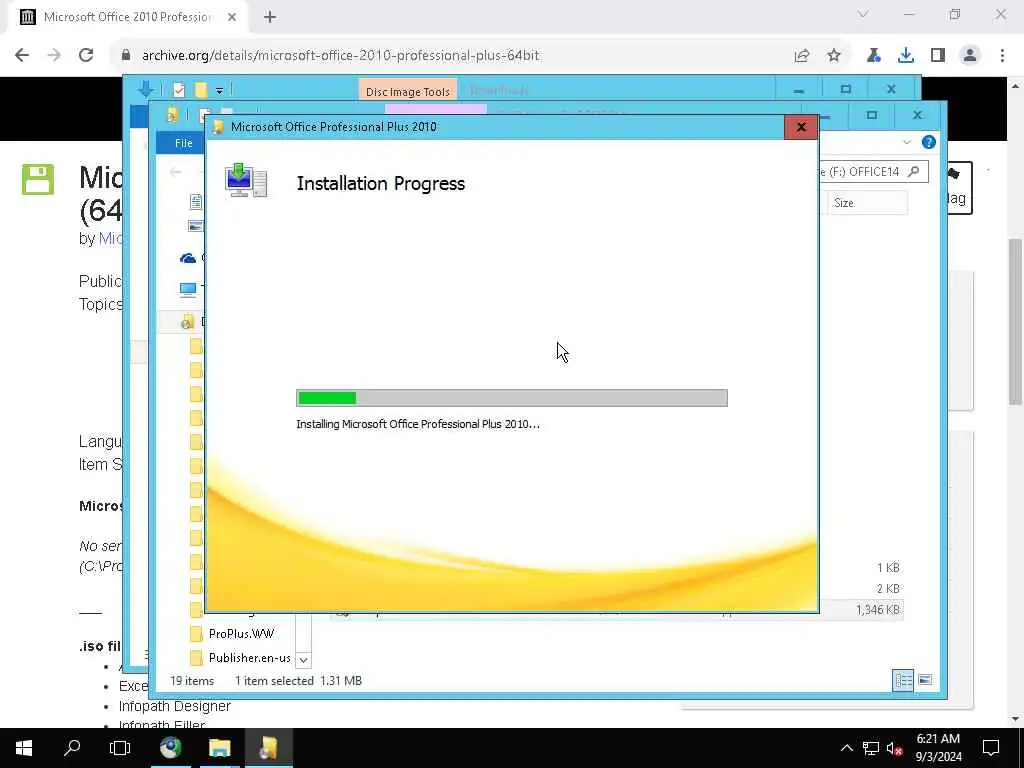This screenshot has width=1024, height=768.
Task: Open the File tab in Explorer
Action: click(x=183, y=143)
